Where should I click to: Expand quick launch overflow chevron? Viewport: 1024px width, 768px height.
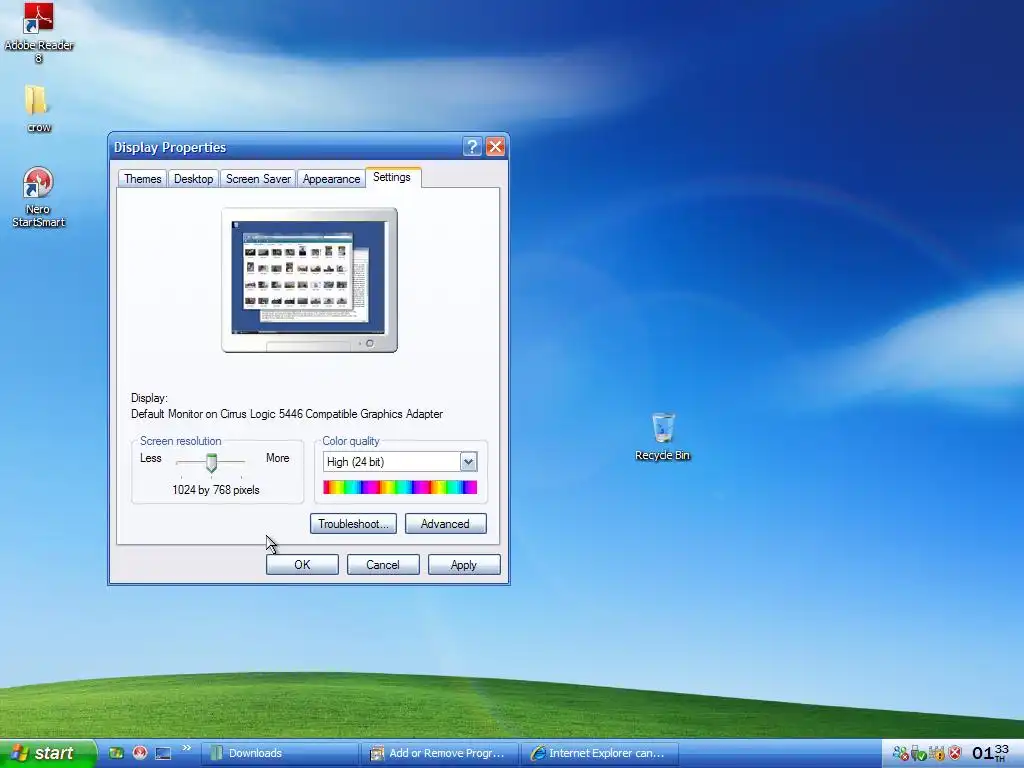pyautogui.click(x=186, y=748)
